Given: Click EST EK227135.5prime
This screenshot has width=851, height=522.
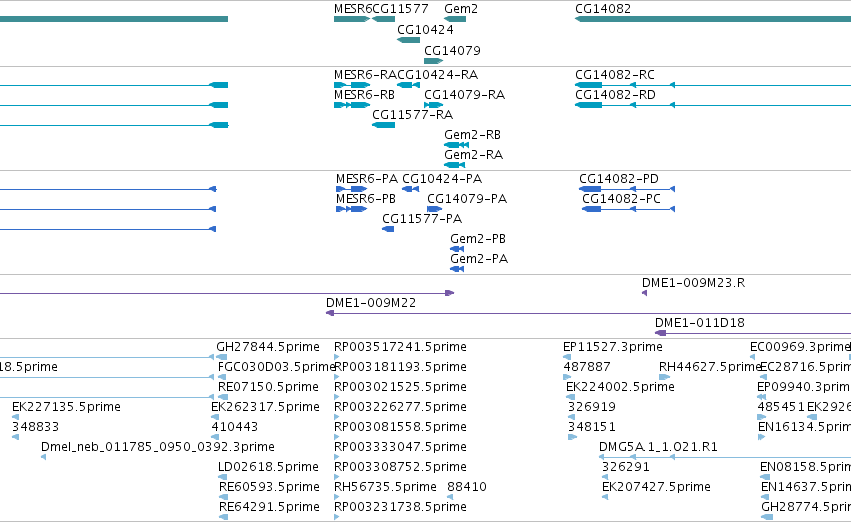Looking at the screenshot, I should coord(66,408).
